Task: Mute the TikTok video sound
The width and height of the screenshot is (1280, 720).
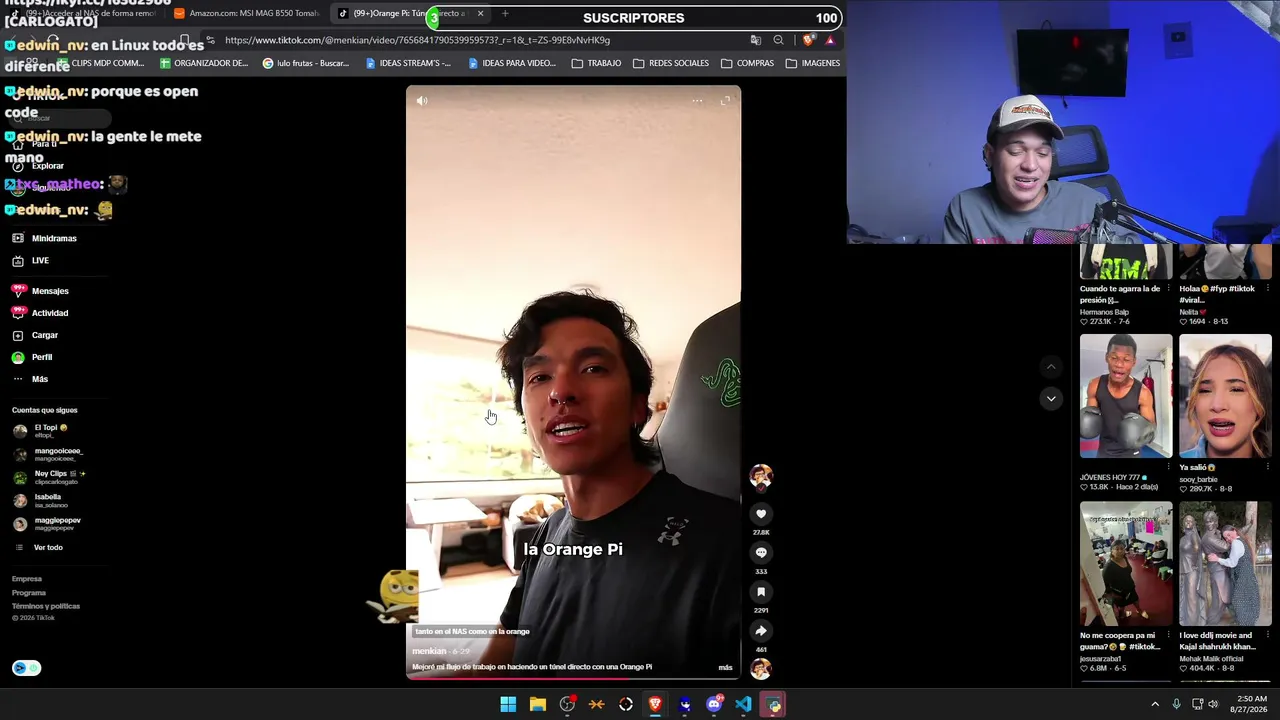Action: 422,101
